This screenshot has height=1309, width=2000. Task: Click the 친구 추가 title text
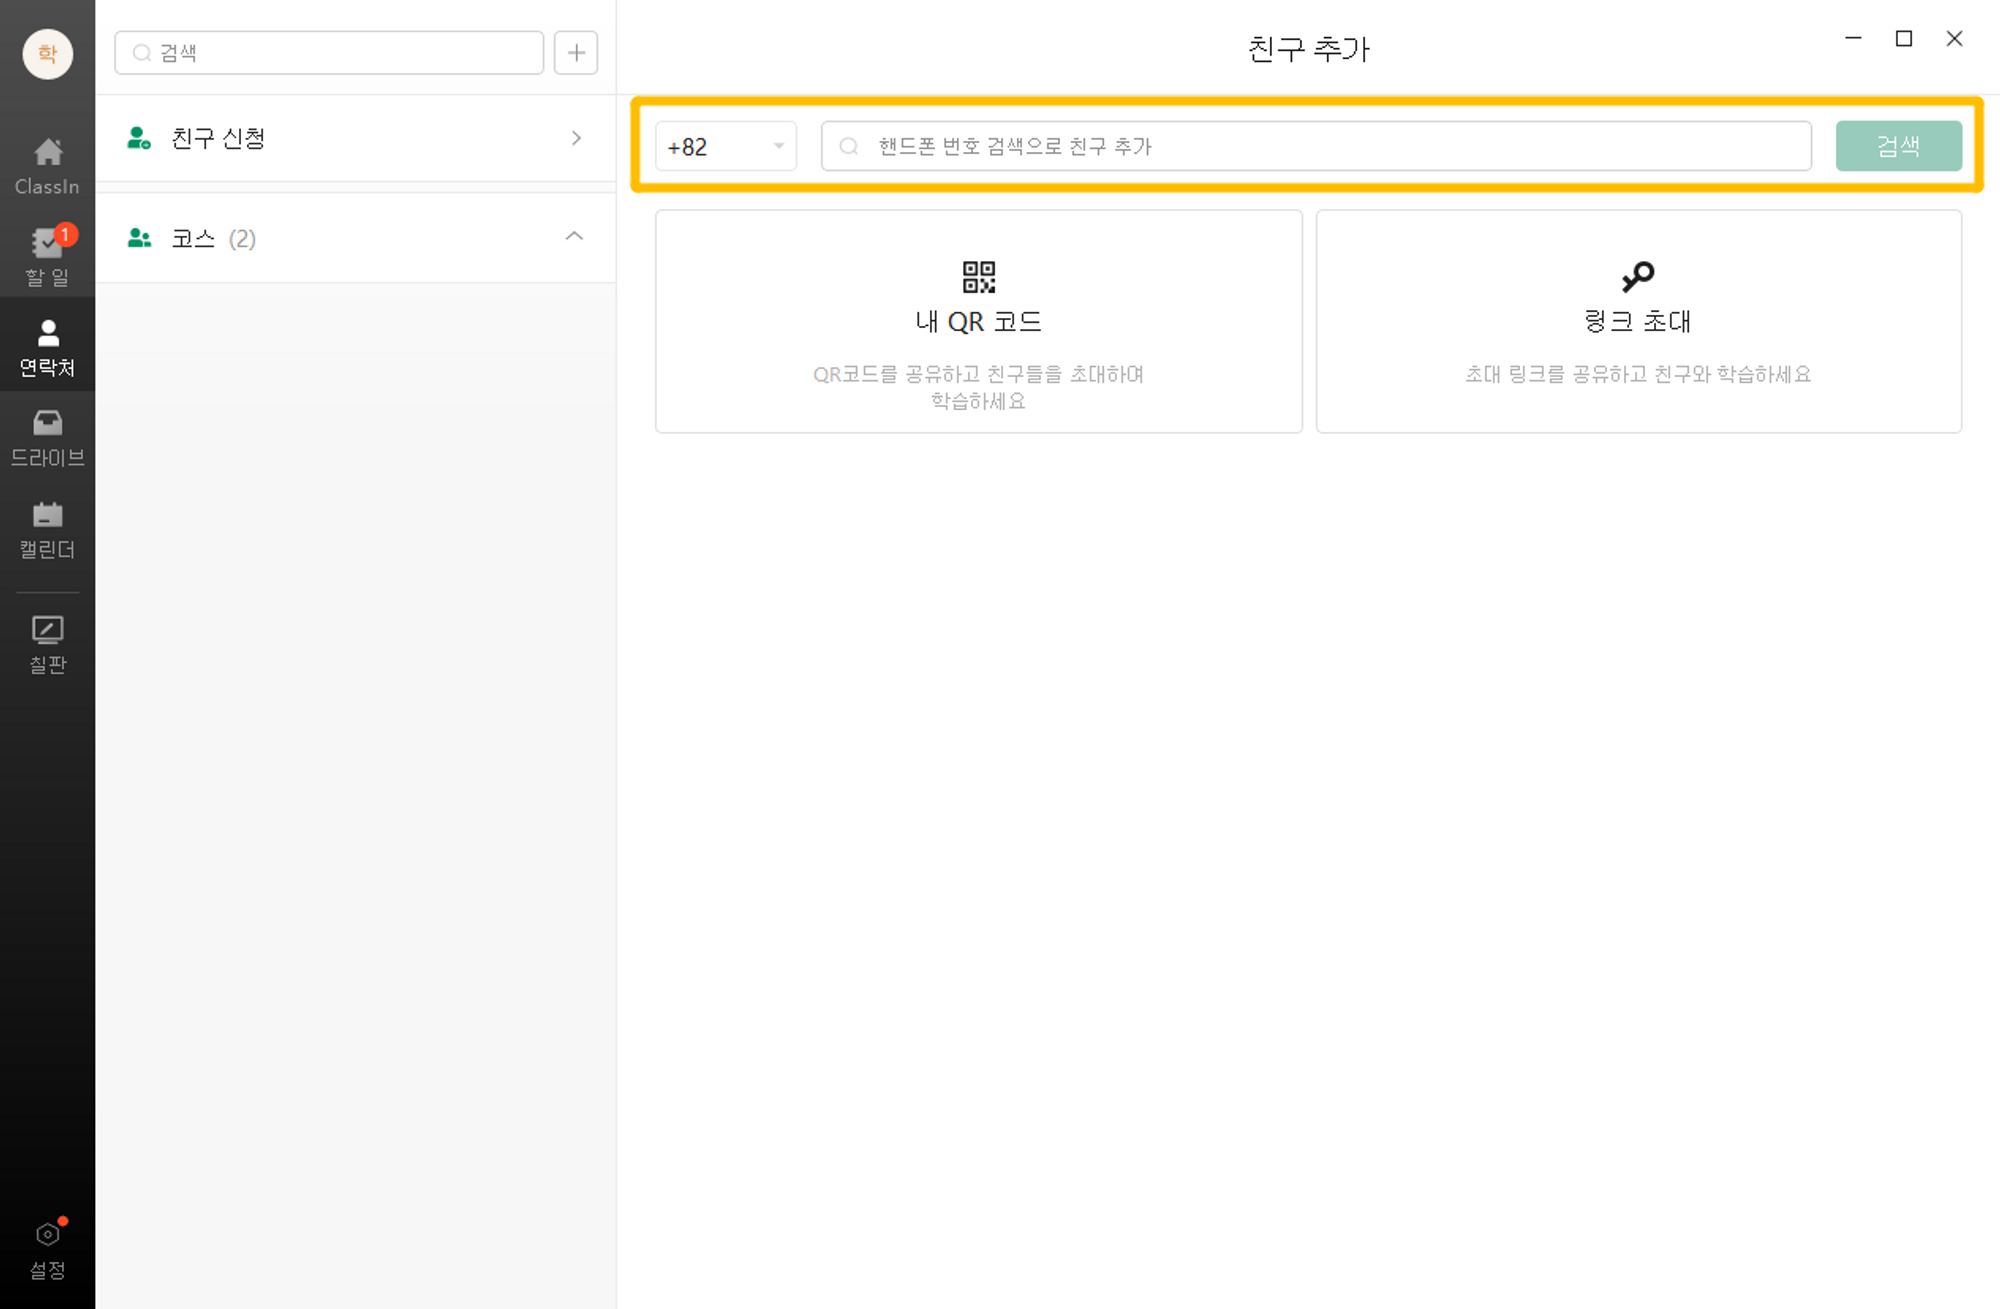(1308, 49)
